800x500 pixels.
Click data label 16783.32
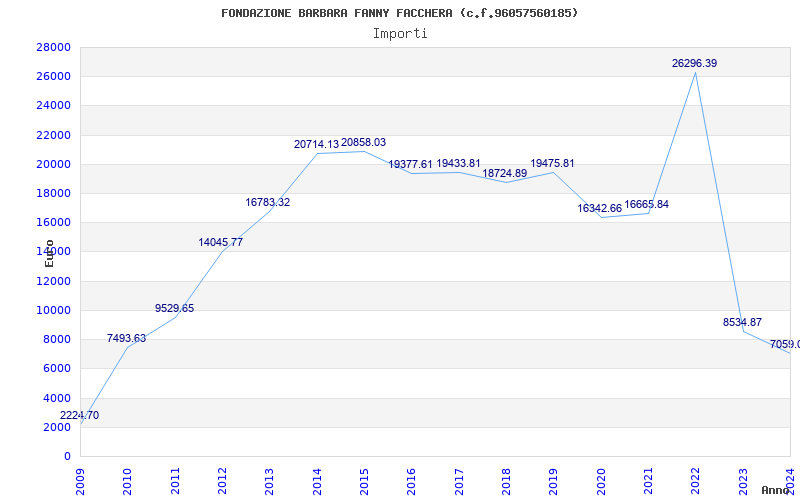pyautogui.click(x=268, y=202)
